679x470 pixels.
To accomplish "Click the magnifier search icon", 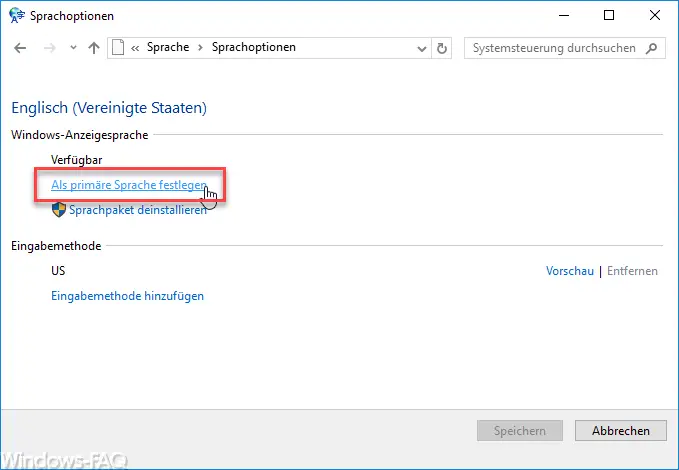I will (651, 48).
